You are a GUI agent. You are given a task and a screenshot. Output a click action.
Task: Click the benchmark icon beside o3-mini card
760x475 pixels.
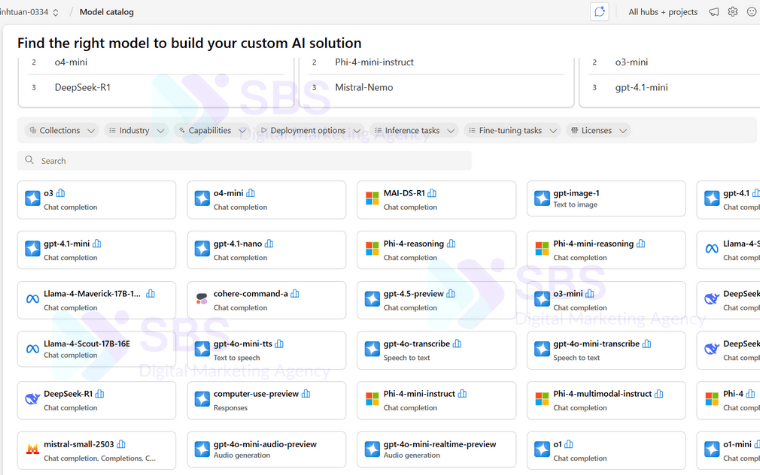(590, 293)
